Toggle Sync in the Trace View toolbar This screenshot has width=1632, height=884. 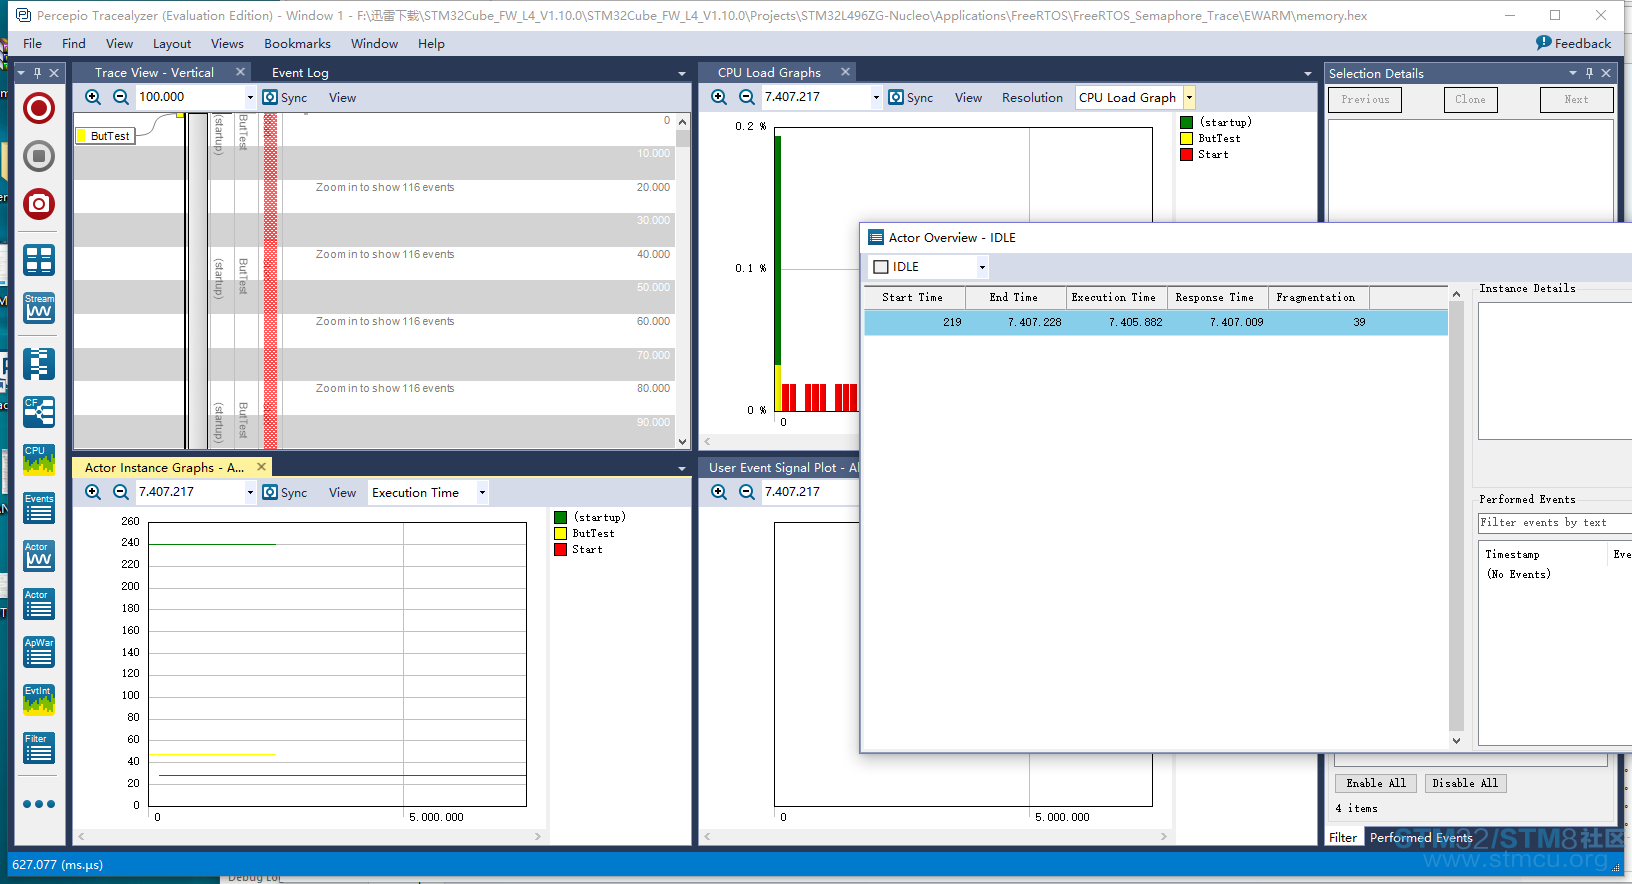tap(285, 97)
